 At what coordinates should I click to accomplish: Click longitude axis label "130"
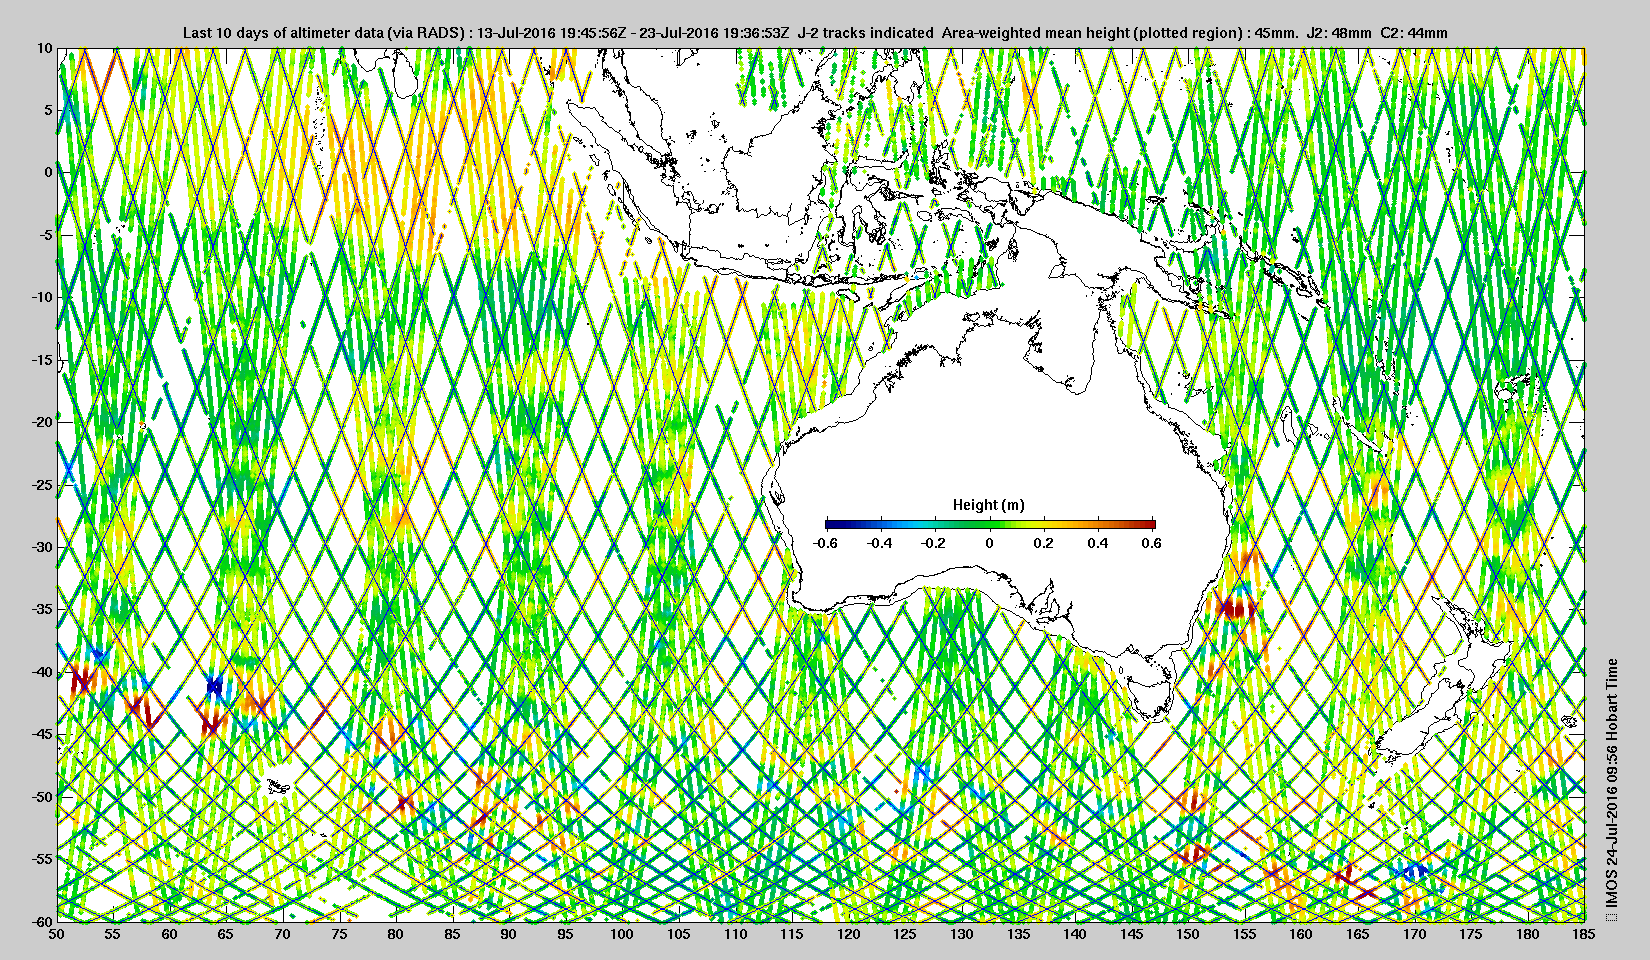pos(962,934)
